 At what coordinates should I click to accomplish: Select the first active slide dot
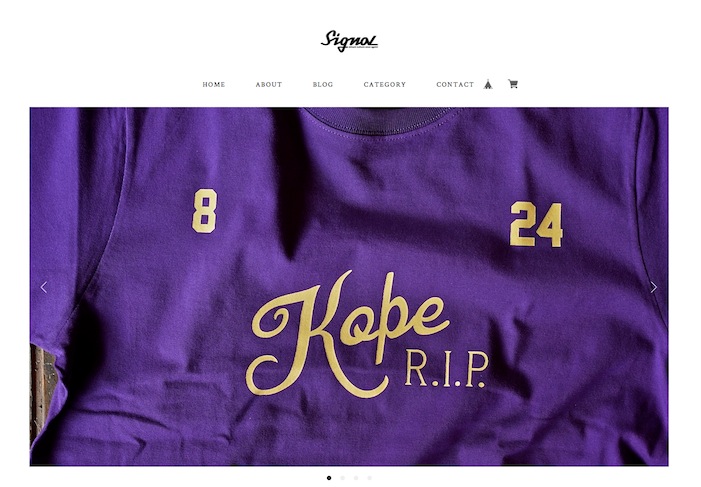[x=329, y=478]
